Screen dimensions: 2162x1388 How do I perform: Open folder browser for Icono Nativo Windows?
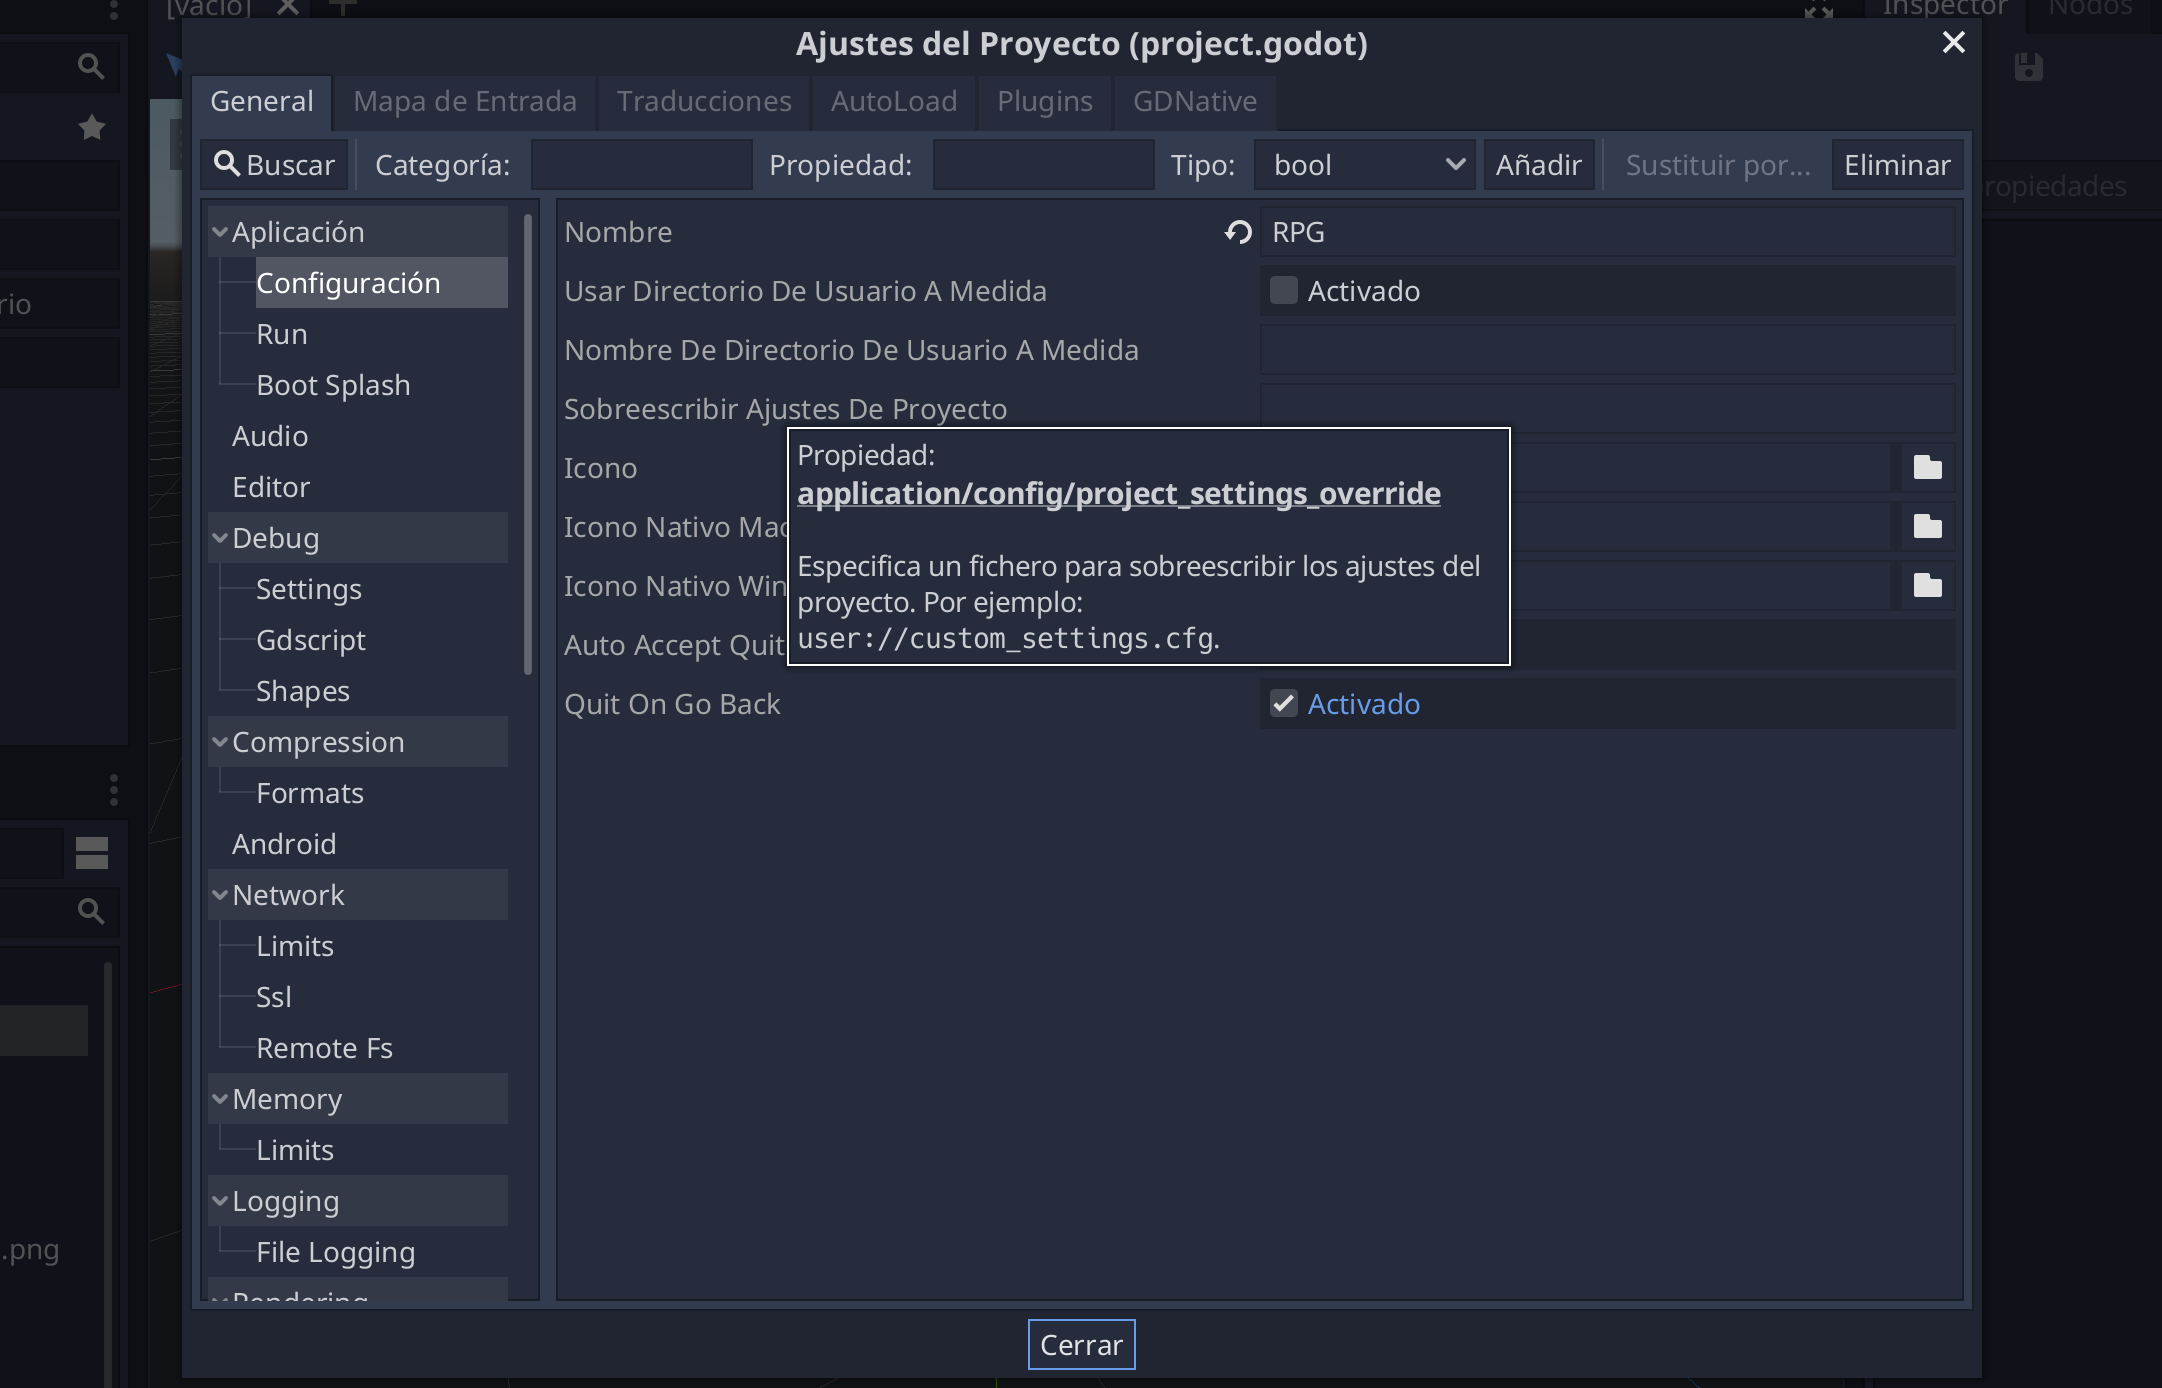click(x=1927, y=586)
